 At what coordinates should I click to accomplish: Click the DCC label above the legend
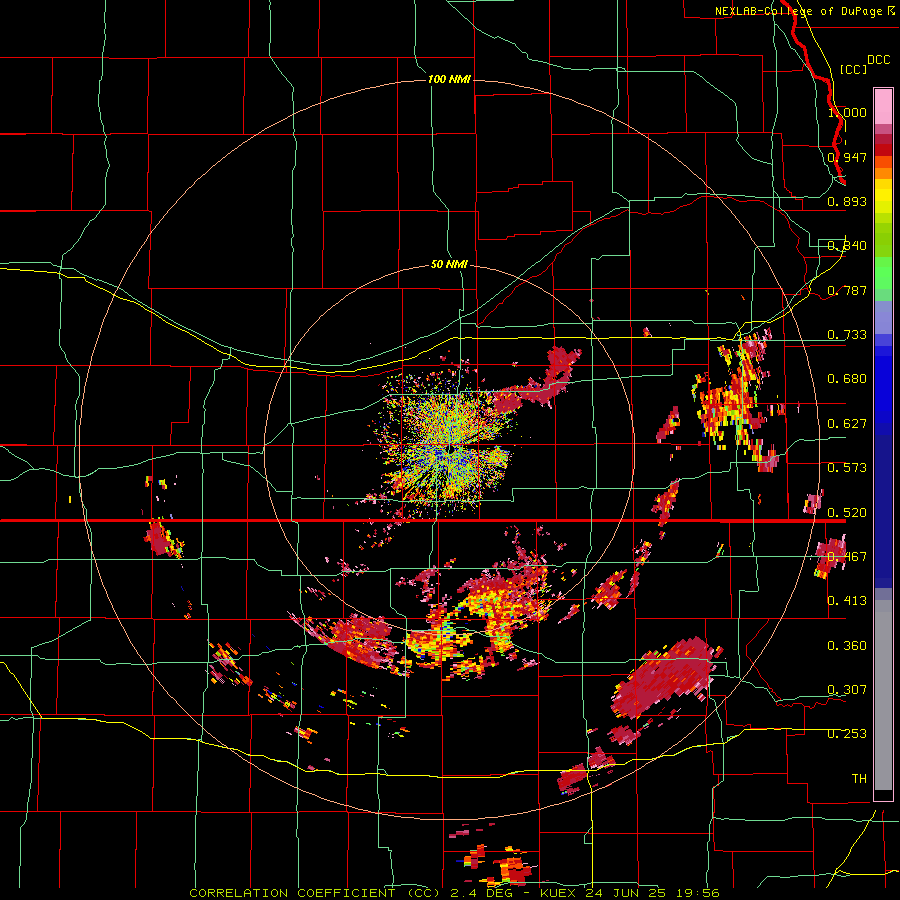click(879, 60)
